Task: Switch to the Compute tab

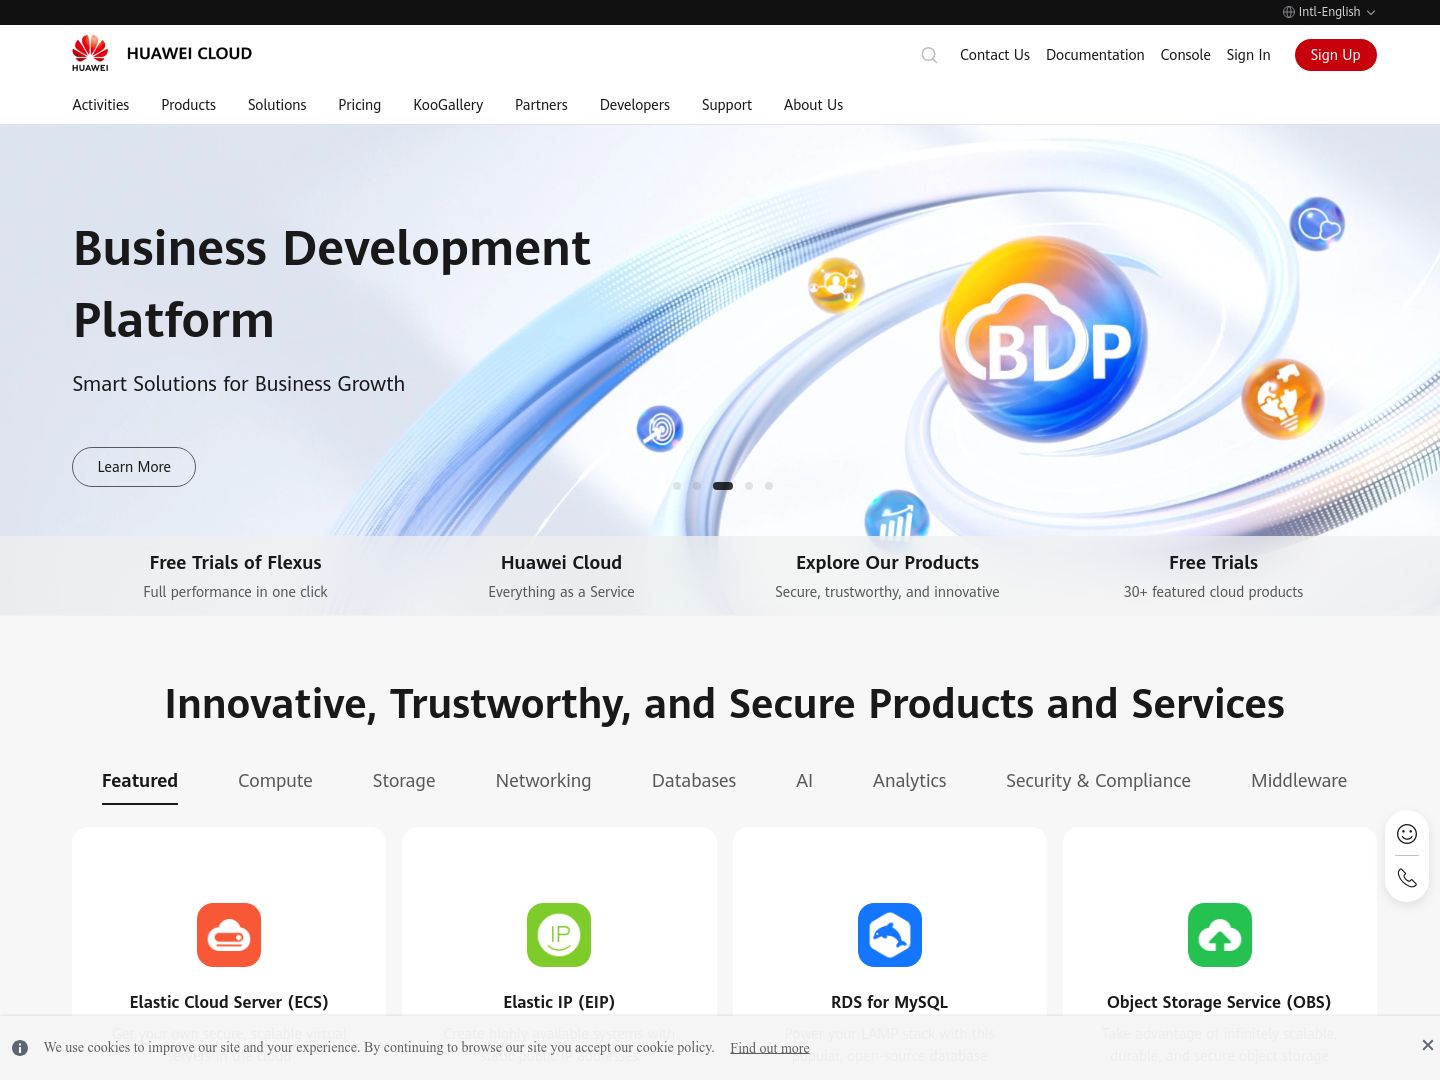Action: click(275, 781)
